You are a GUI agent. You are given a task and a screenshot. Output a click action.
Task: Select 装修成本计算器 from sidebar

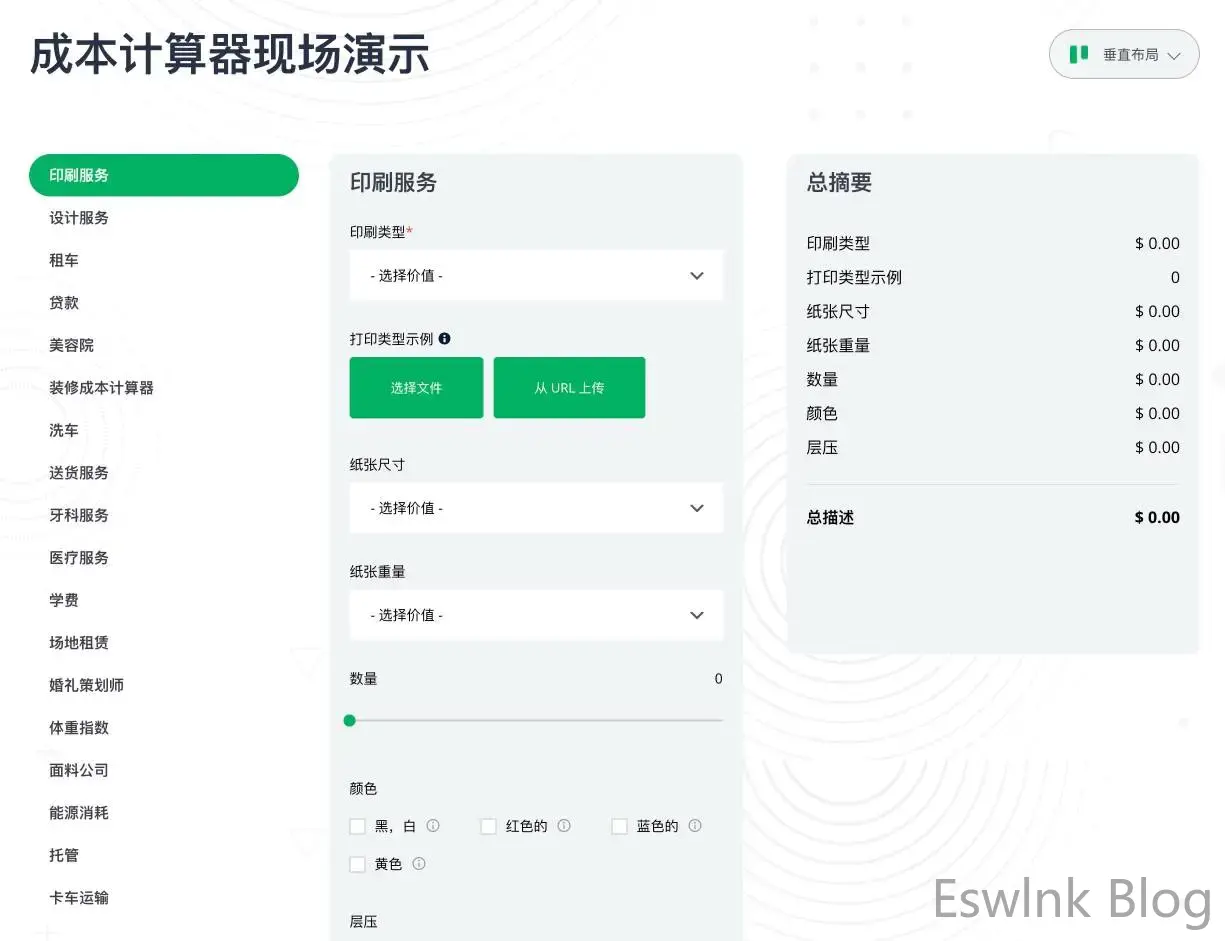click(x=101, y=388)
